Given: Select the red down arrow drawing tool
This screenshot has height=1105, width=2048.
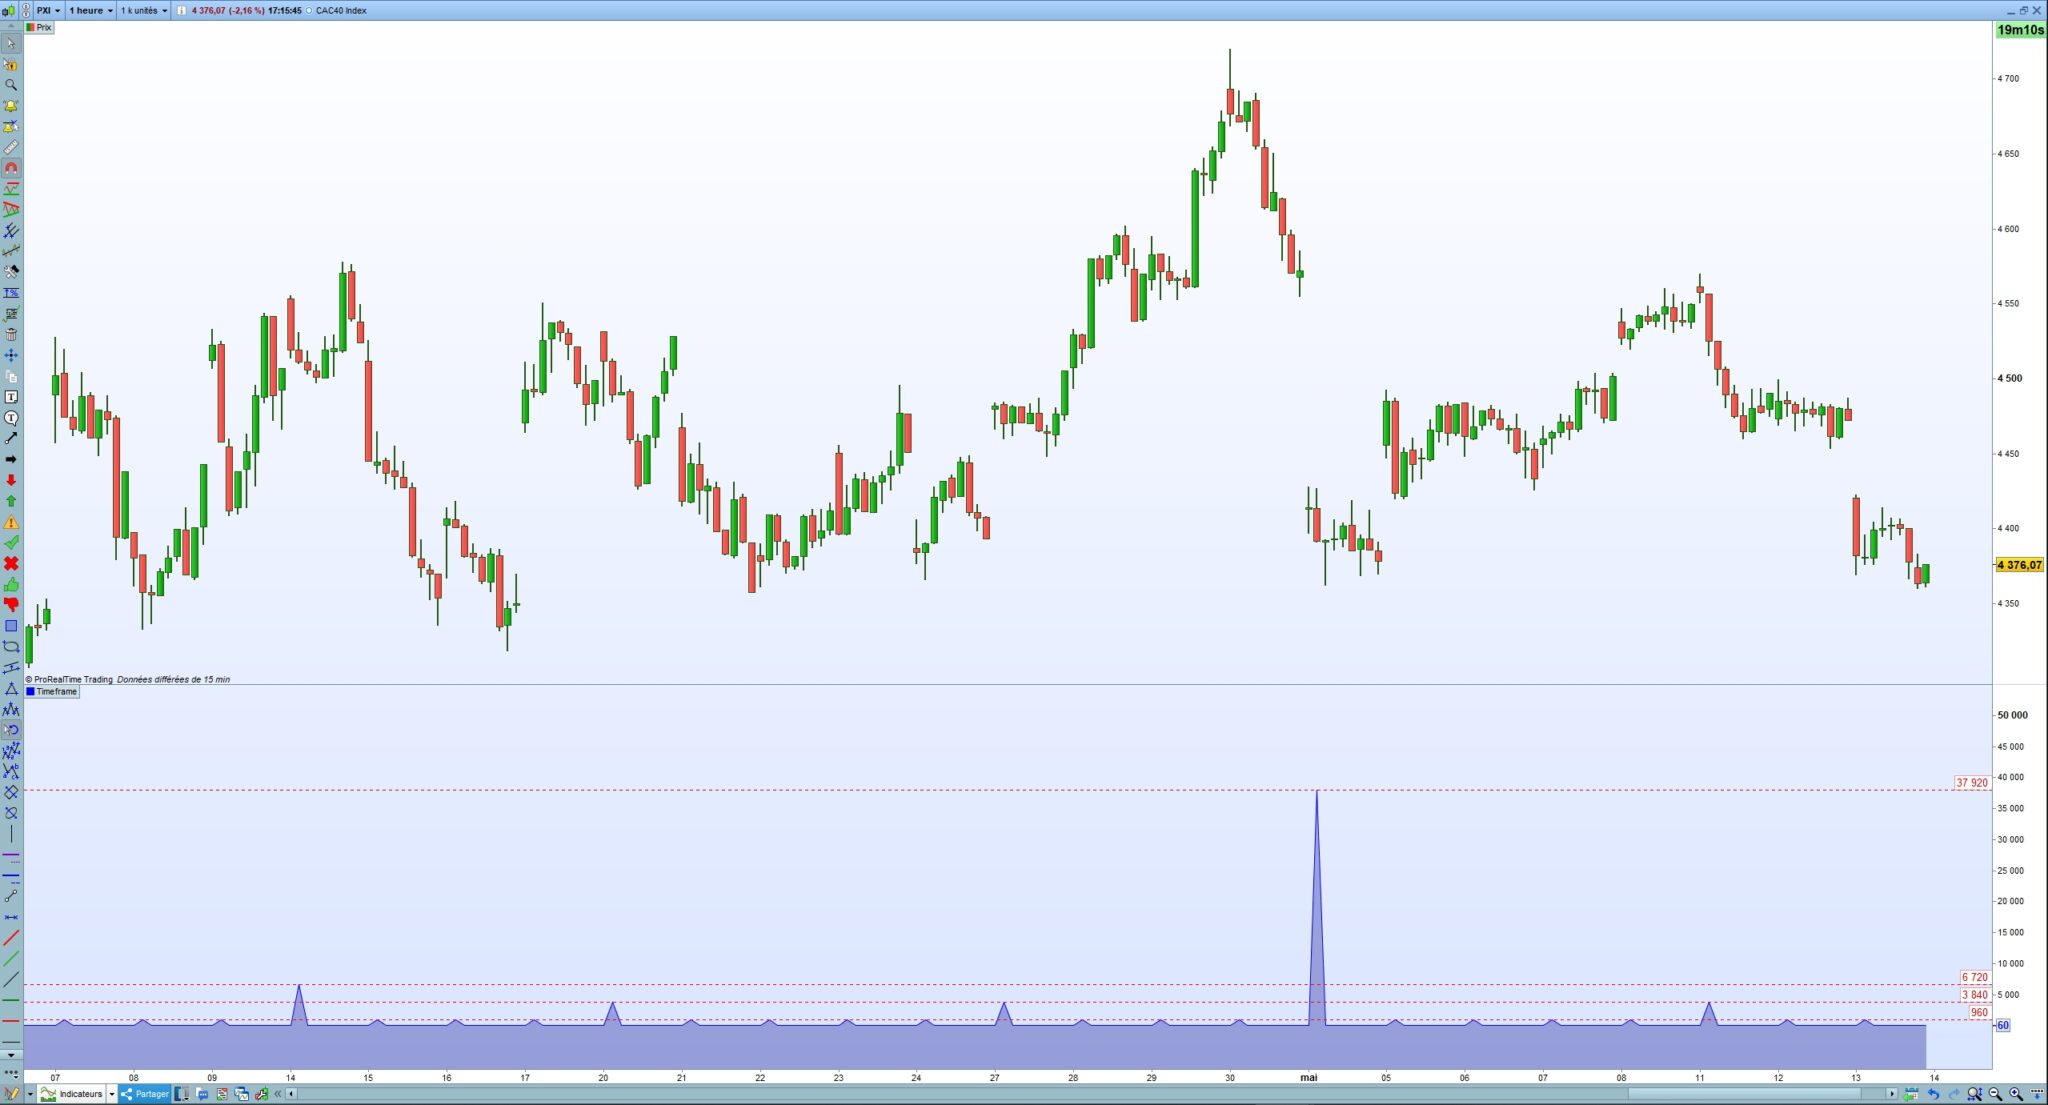Looking at the screenshot, I should coord(11,480).
